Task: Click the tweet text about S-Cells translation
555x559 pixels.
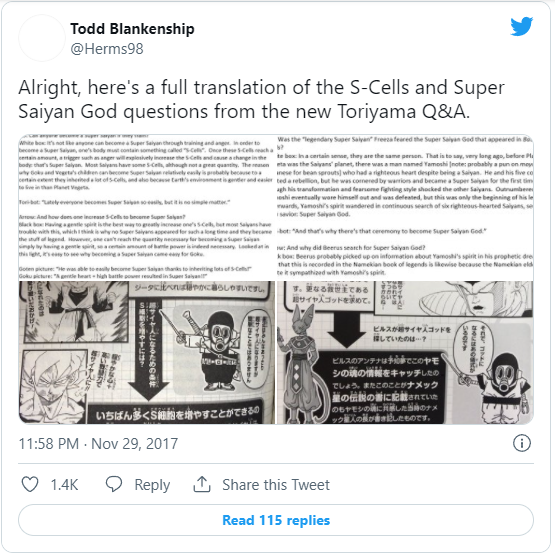Action: point(262,99)
